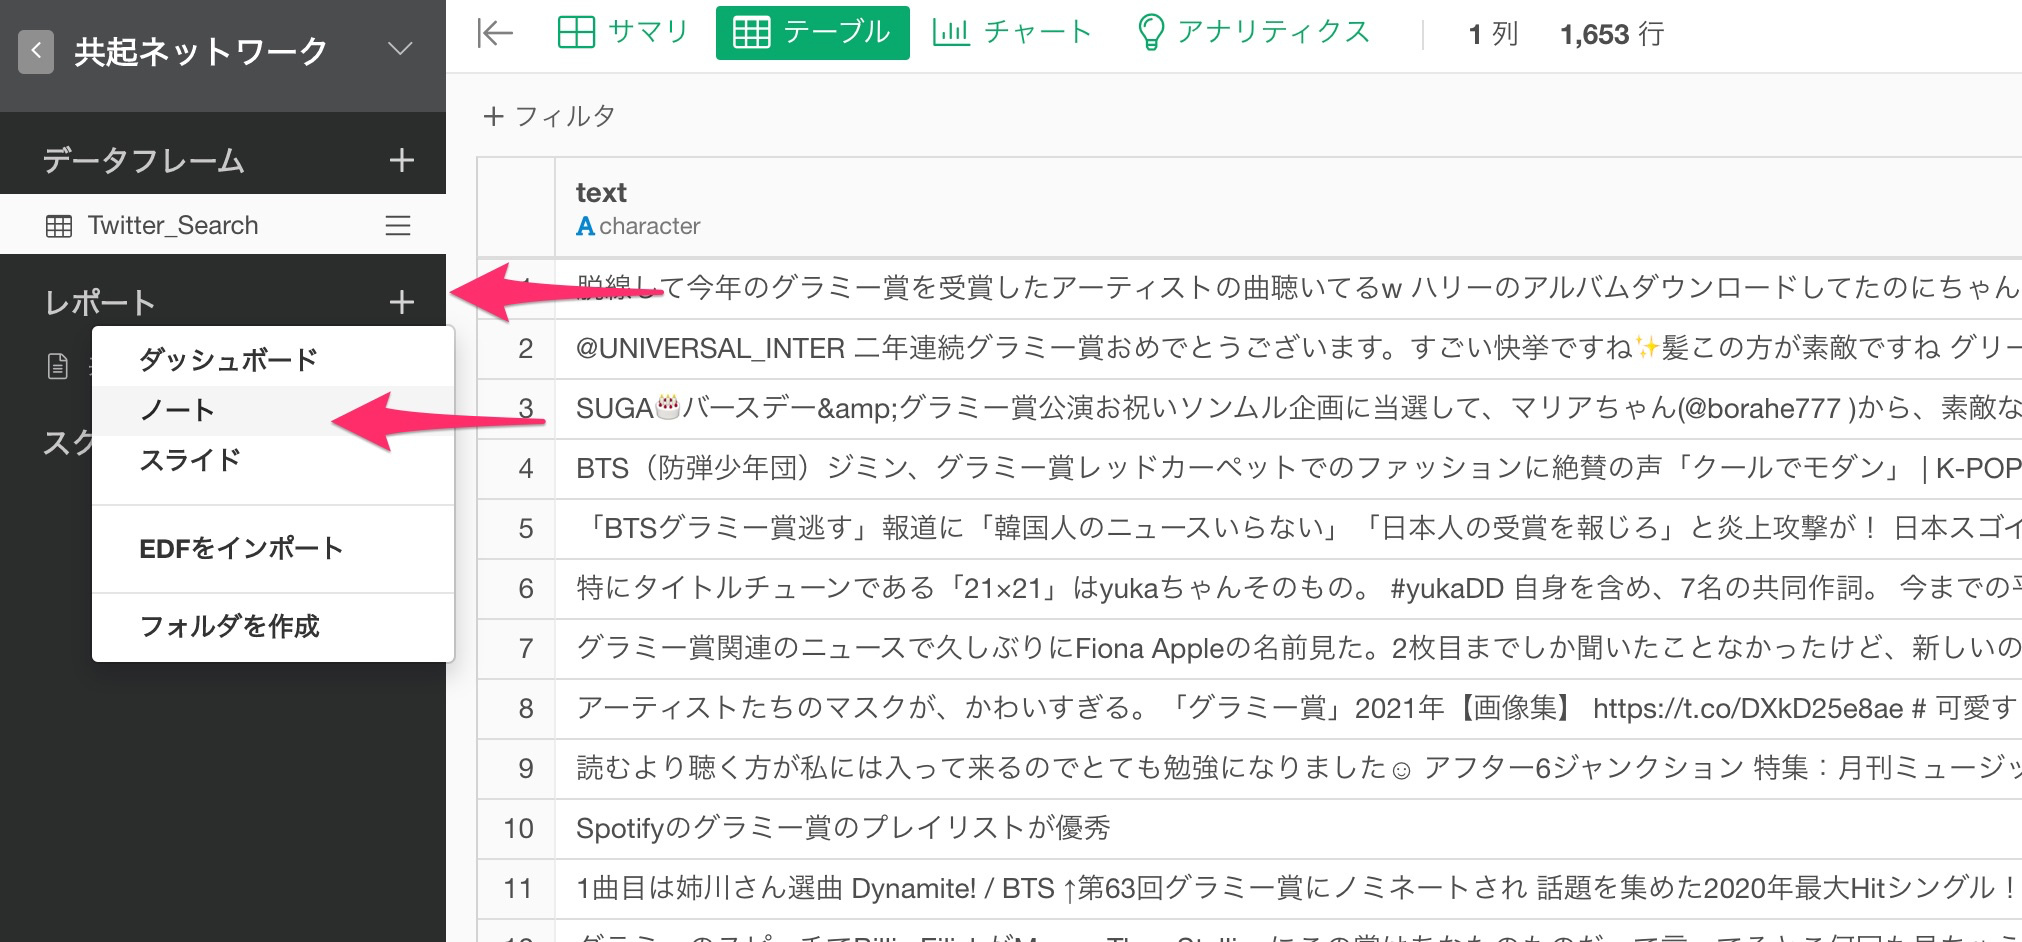The width and height of the screenshot is (2022, 942).
Task: Select row 5 starting with 「BTSグラミー賞逃す」
Action: (1250, 528)
